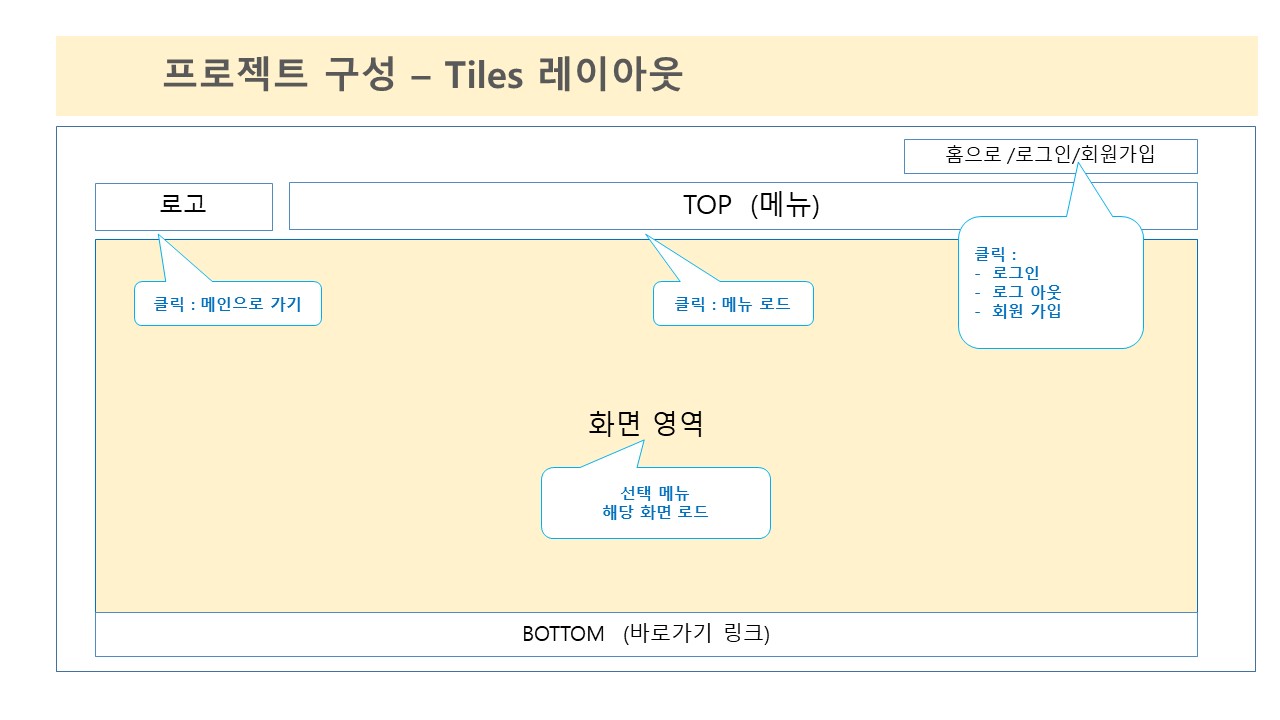The image size is (1280, 720).
Task: Click the word 'Tiles' in the title
Action: pos(484,75)
